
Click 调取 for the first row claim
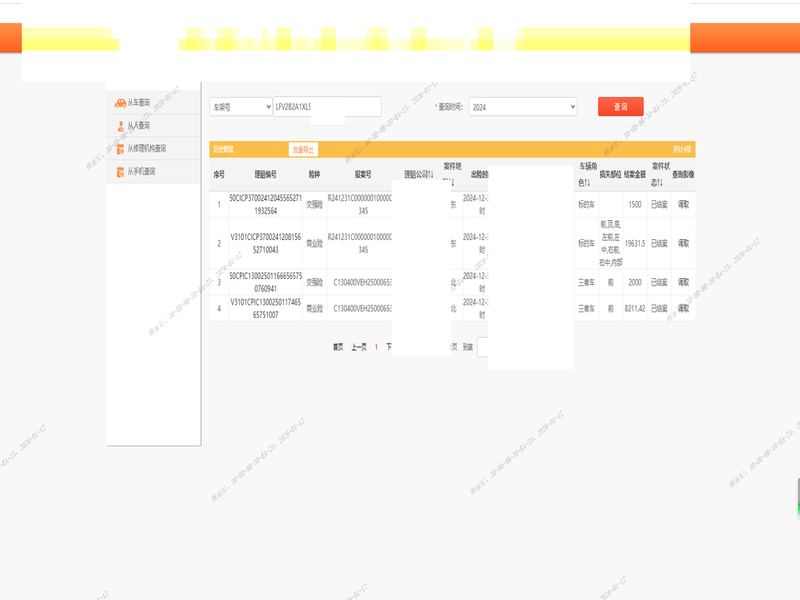(684, 204)
